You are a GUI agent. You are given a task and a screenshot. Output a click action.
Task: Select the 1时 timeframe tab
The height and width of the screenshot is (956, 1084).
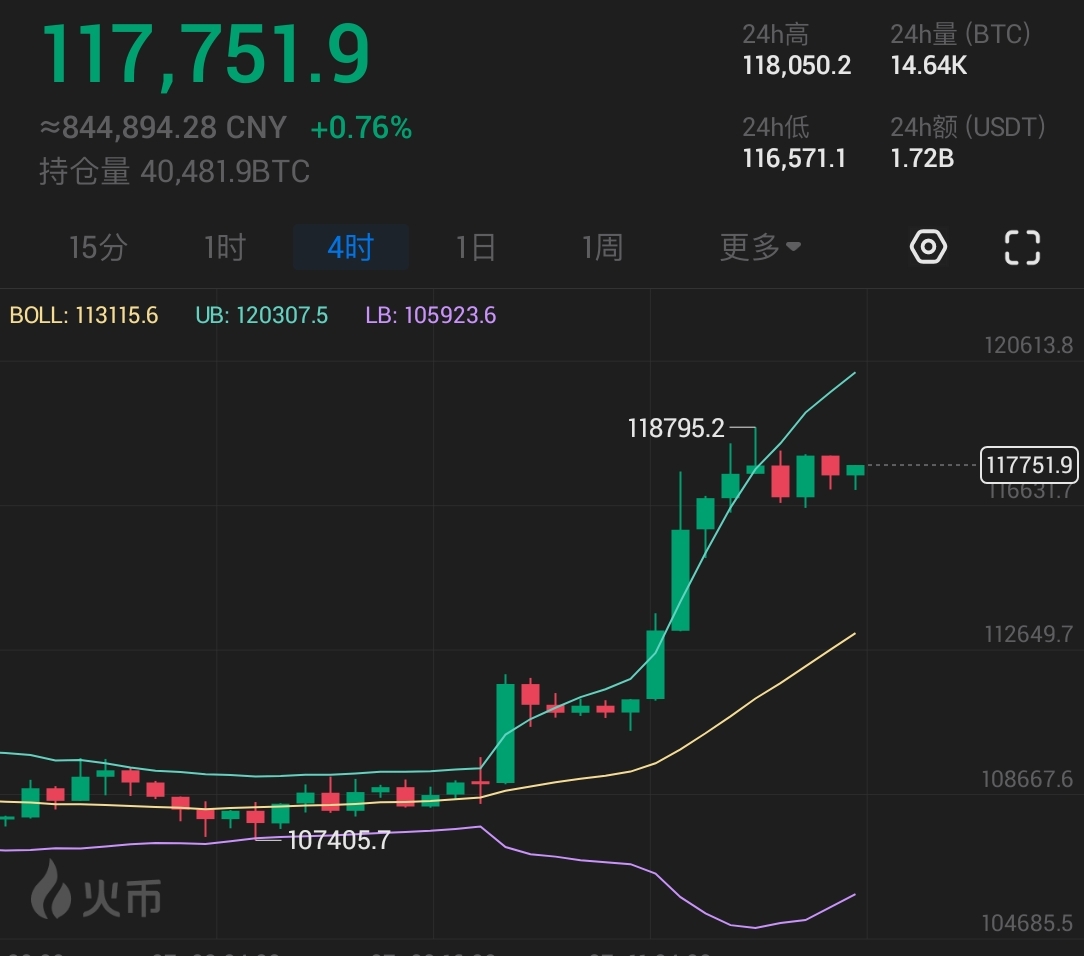pyautogui.click(x=224, y=247)
